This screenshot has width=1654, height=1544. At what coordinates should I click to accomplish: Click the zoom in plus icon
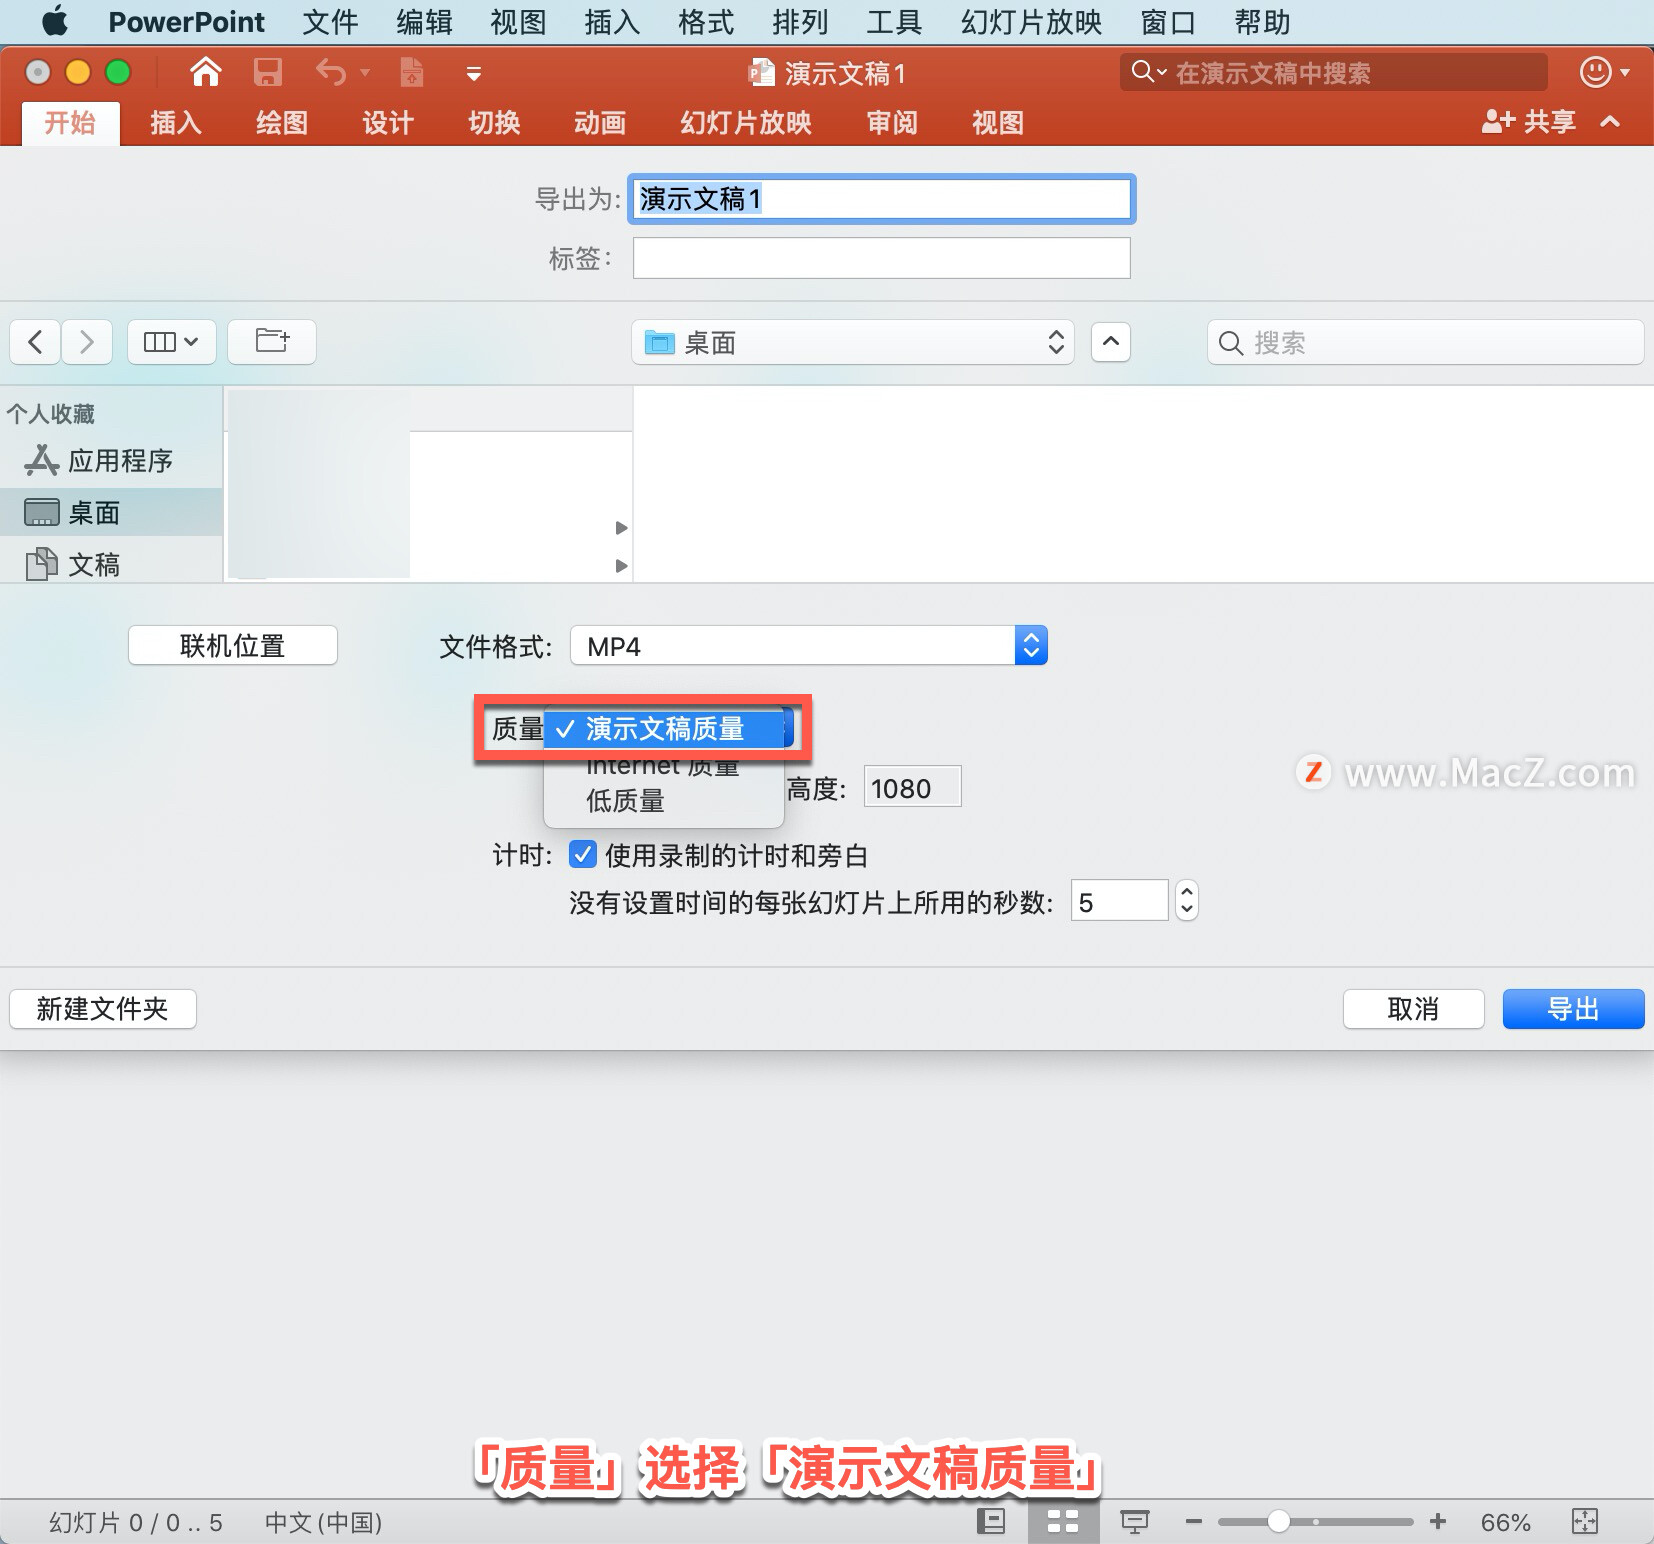click(x=1438, y=1521)
